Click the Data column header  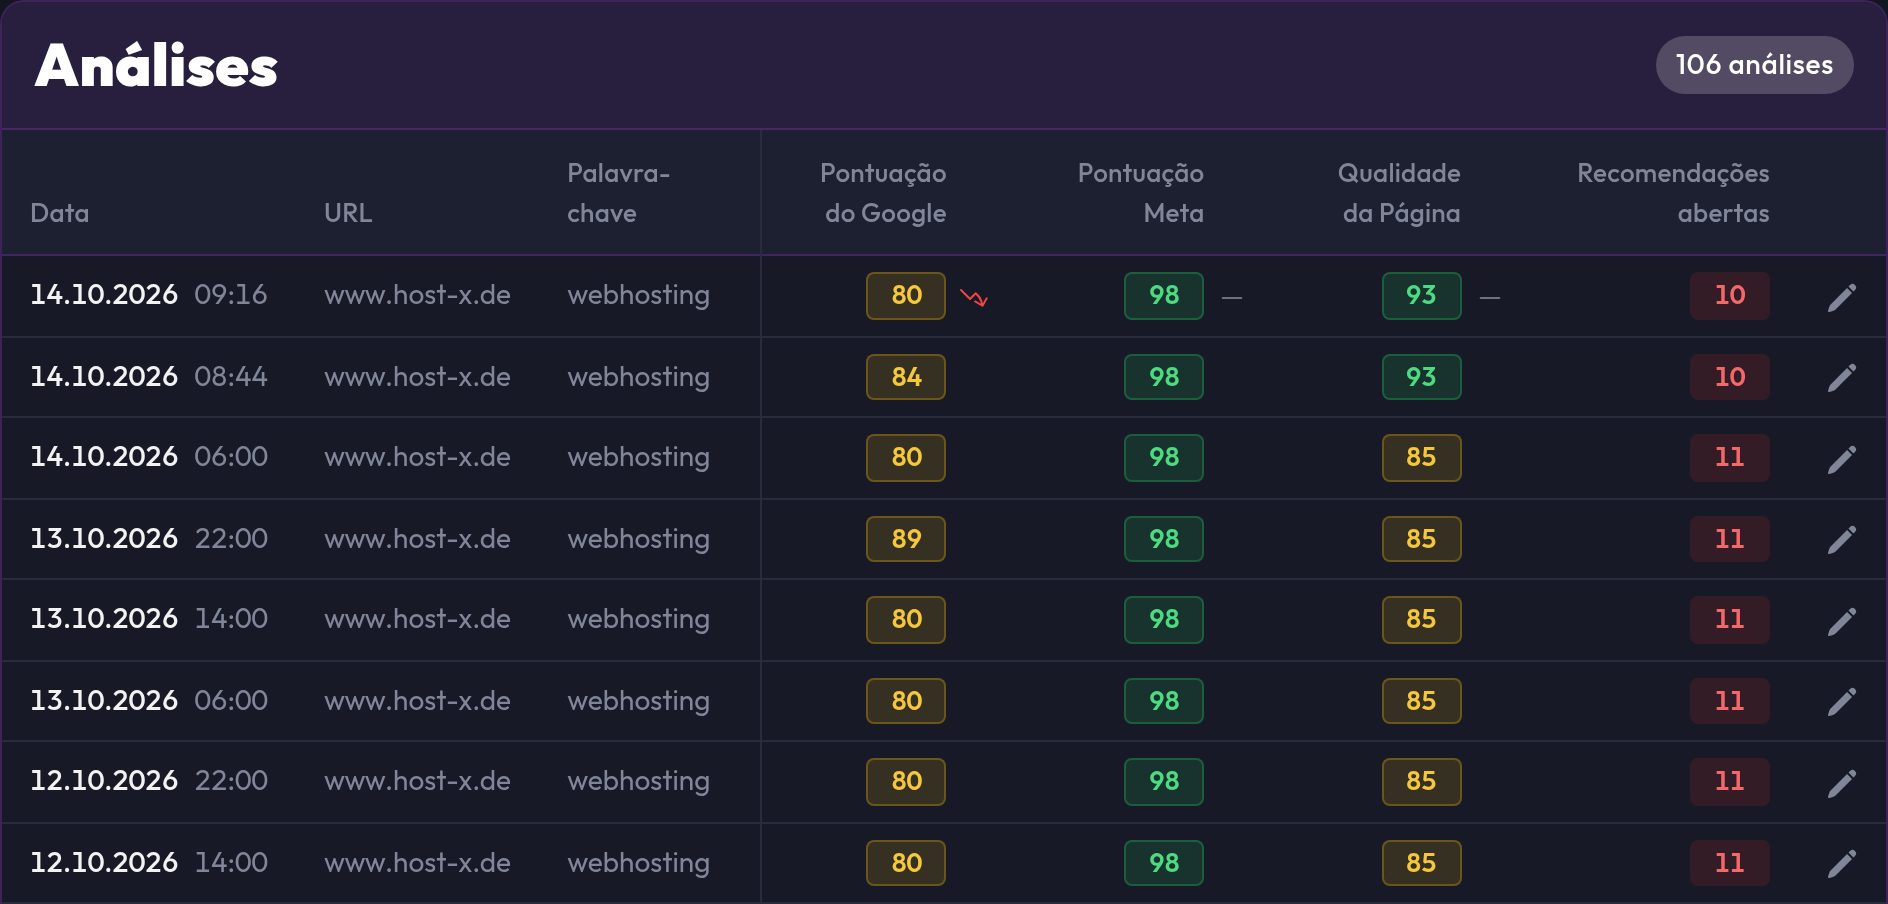coord(60,213)
